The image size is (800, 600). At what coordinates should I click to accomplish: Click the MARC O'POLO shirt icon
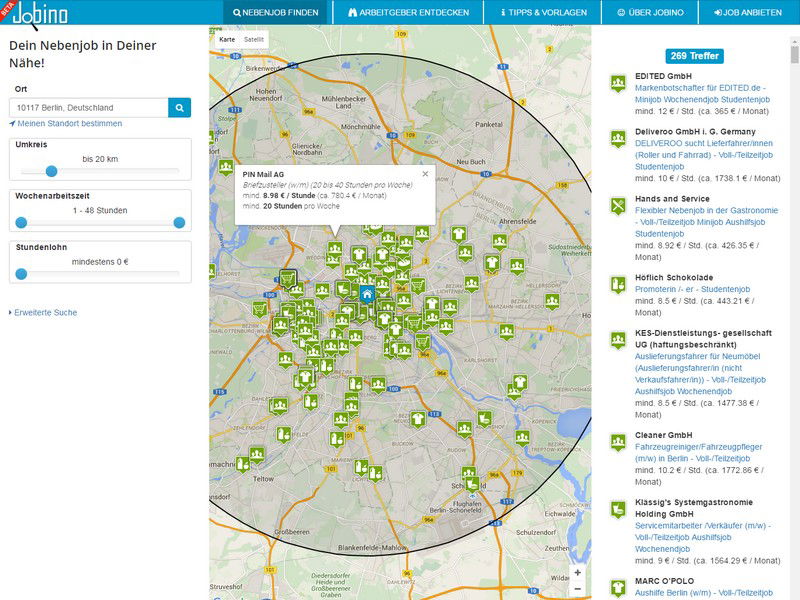tap(618, 588)
